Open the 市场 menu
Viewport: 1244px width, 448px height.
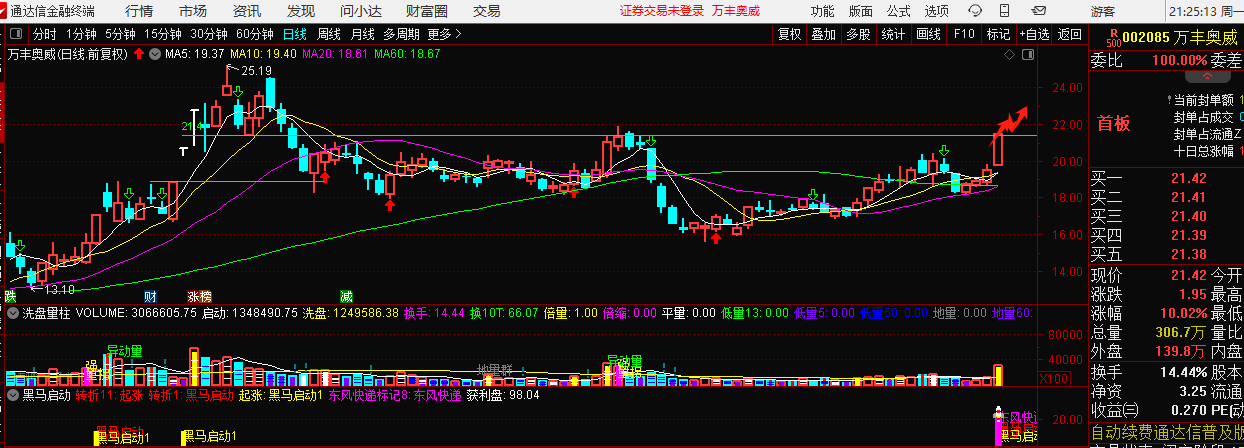[x=193, y=11]
